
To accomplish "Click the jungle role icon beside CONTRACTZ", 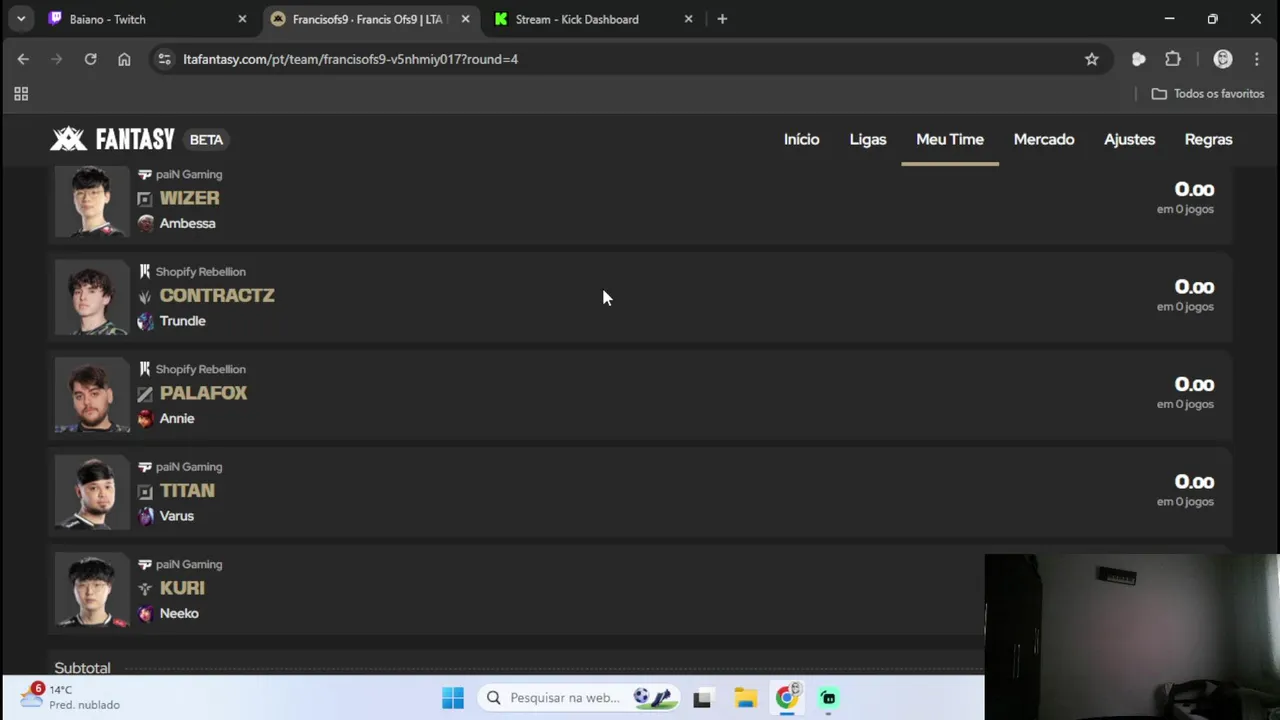I will (x=145, y=296).
